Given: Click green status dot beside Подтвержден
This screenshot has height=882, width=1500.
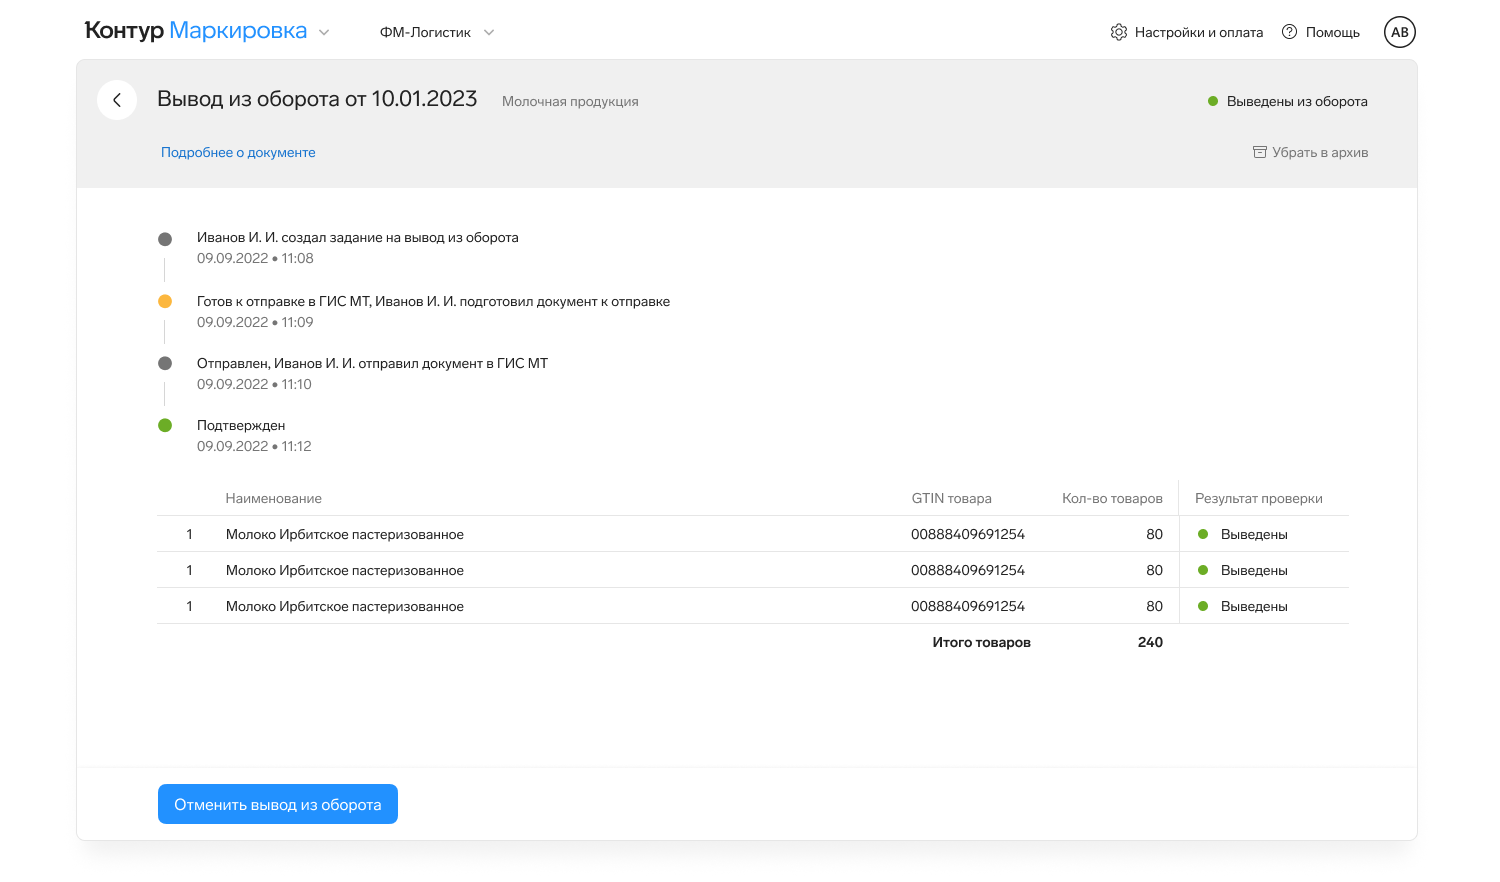Looking at the screenshot, I should coord(165,426).
